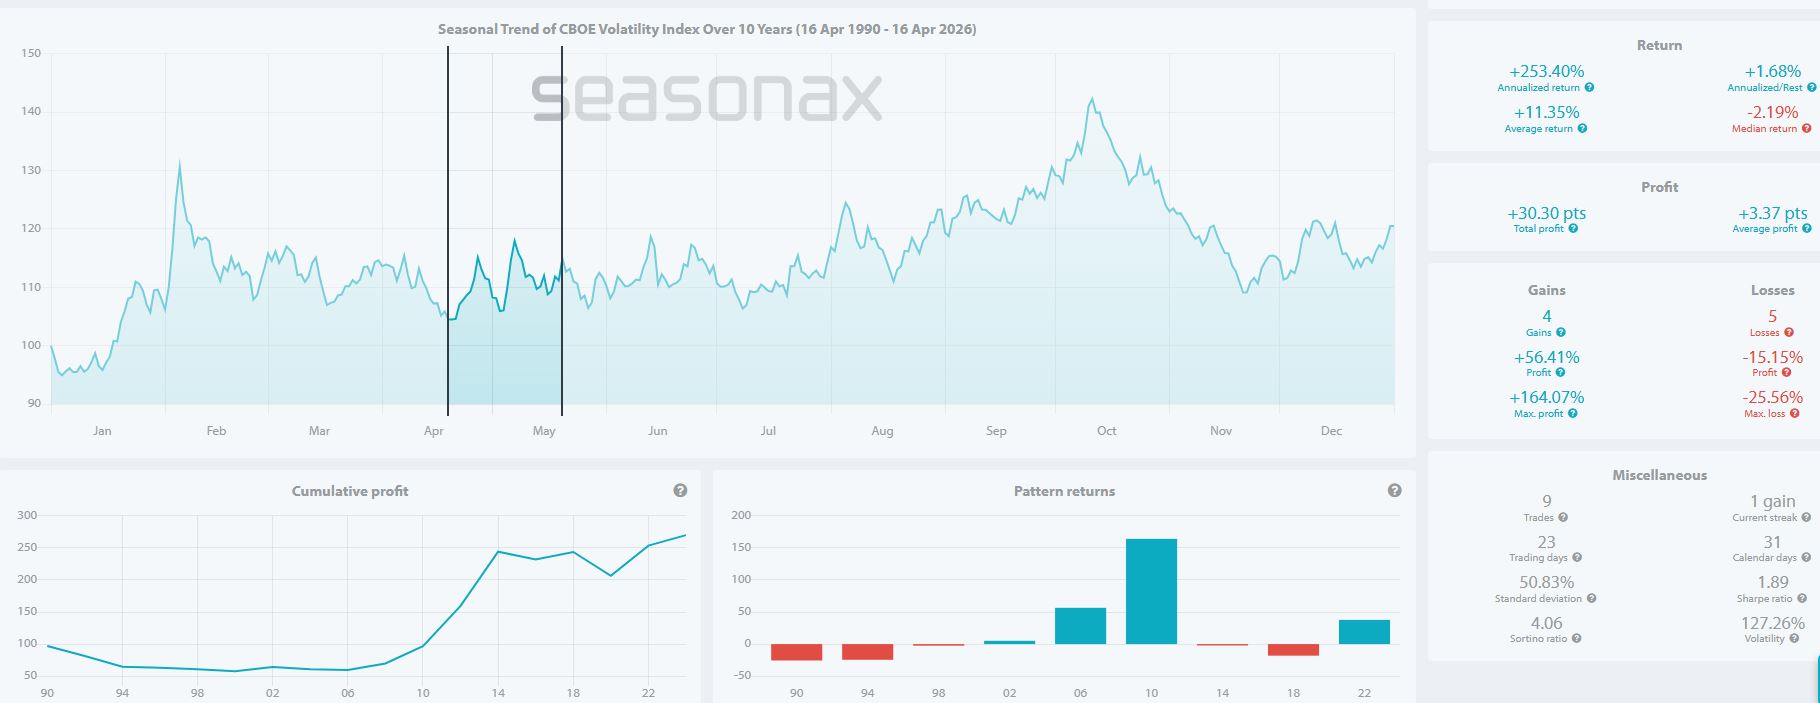The height and width of the screenshot is (703, 1820).
Task: Open the Calendar days help icon
Action: (x=1806, y=558)
